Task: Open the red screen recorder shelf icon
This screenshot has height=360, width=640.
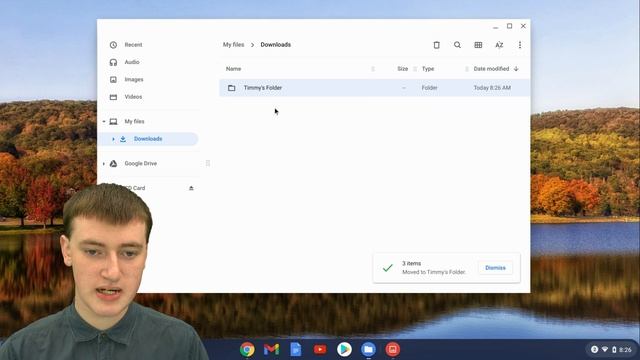Action: point(393,349)
